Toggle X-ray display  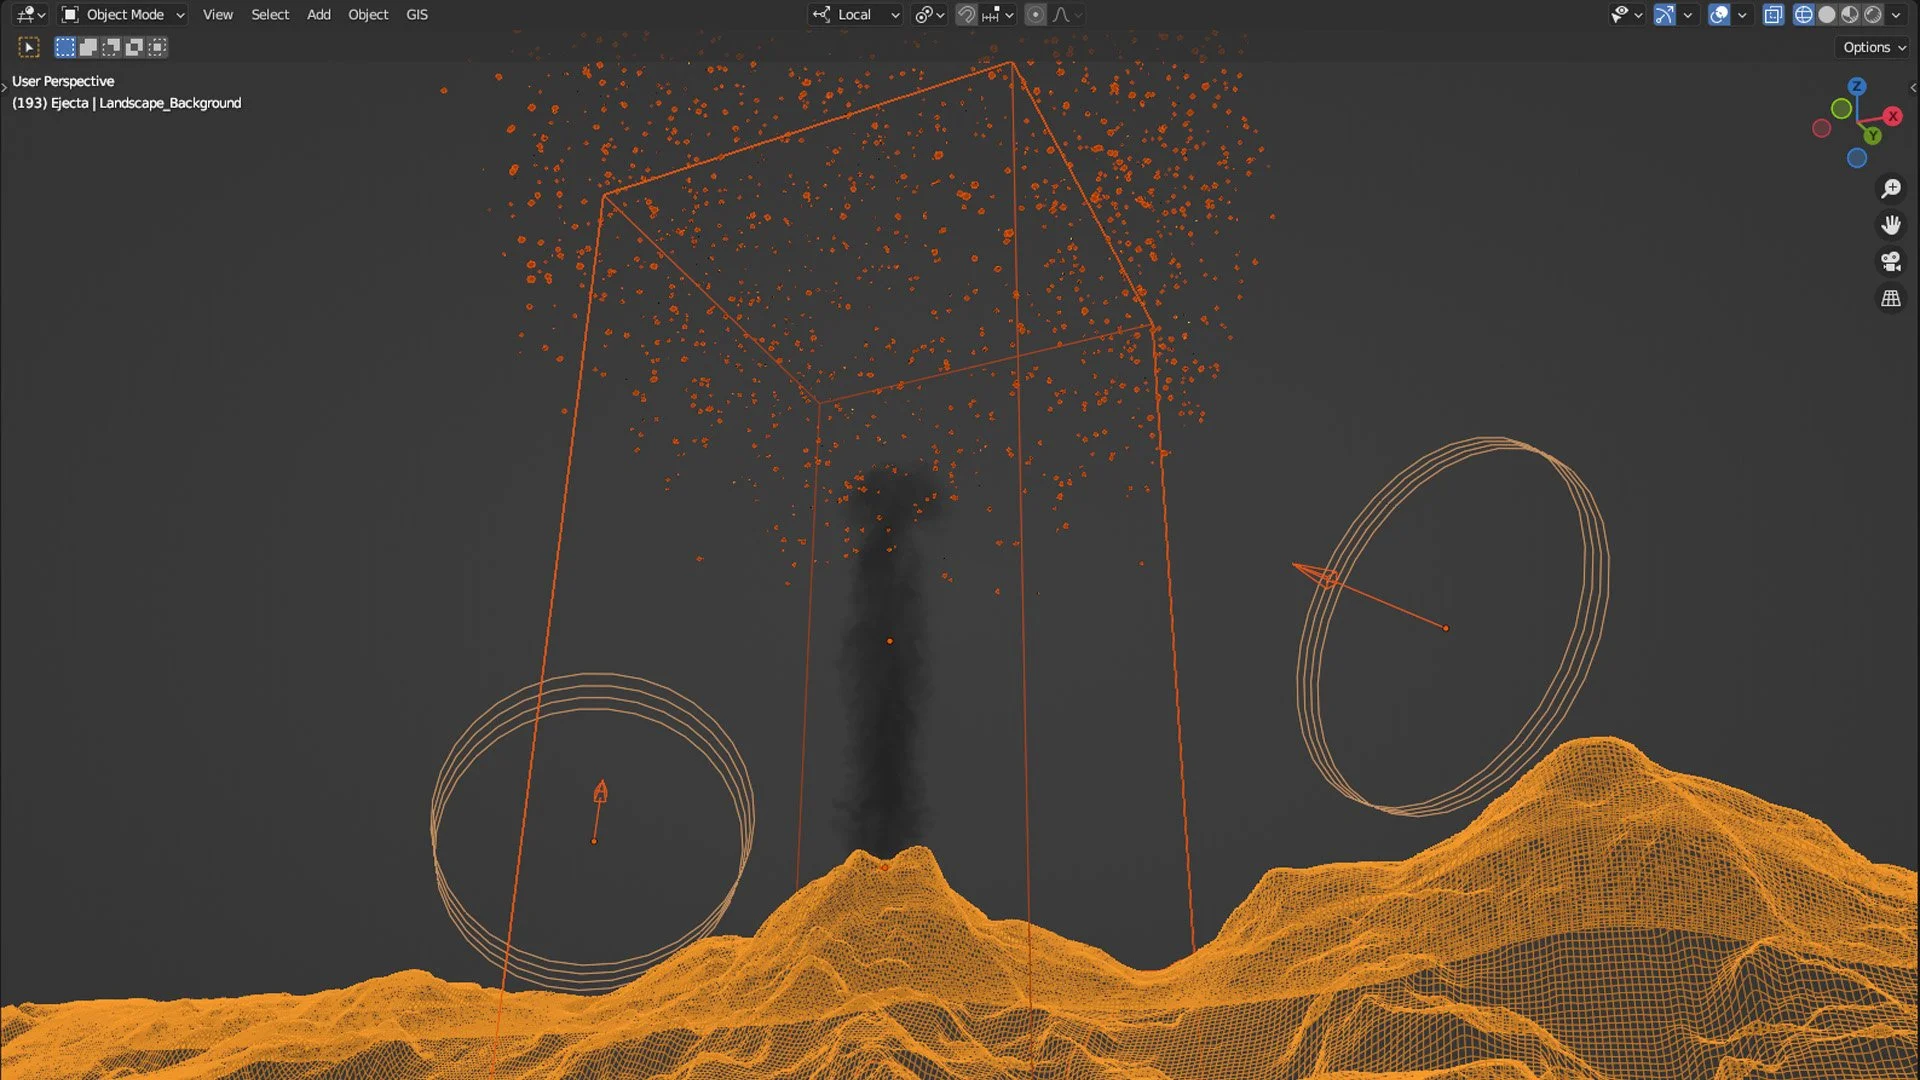pos(1773,15)
